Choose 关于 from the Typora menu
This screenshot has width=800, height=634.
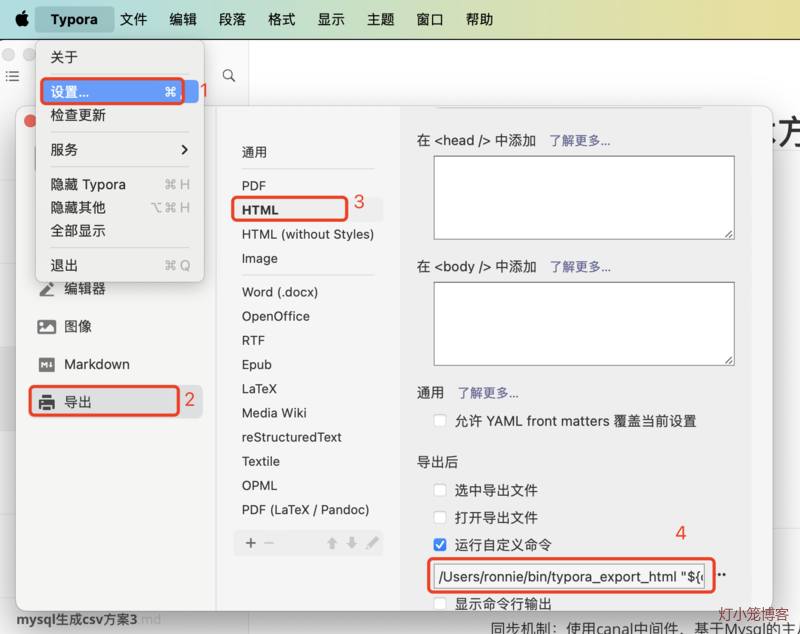tap(120, 57)
